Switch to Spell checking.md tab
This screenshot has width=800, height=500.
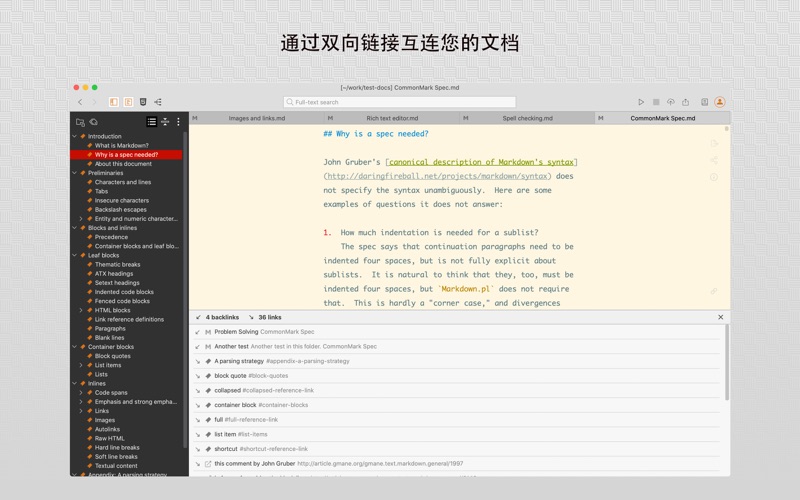point(527,118)
